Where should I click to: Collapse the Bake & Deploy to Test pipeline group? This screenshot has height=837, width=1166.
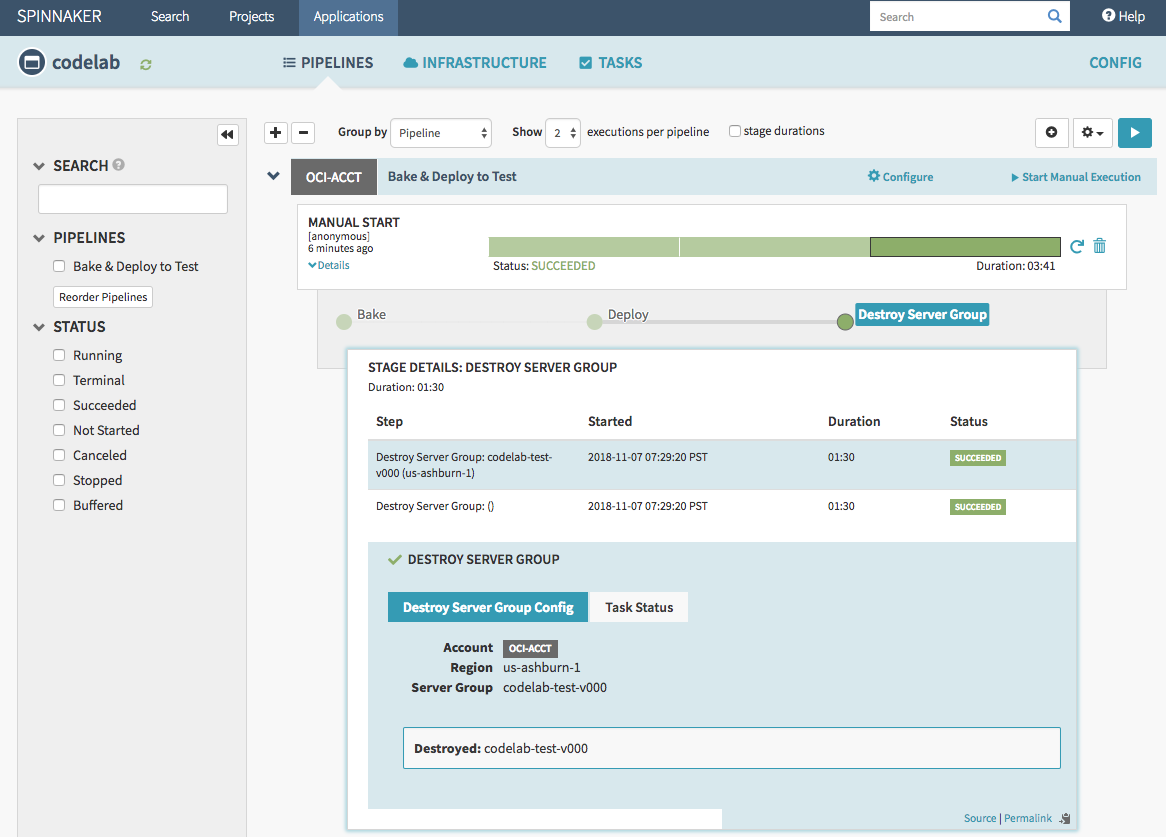coord(274,176)
